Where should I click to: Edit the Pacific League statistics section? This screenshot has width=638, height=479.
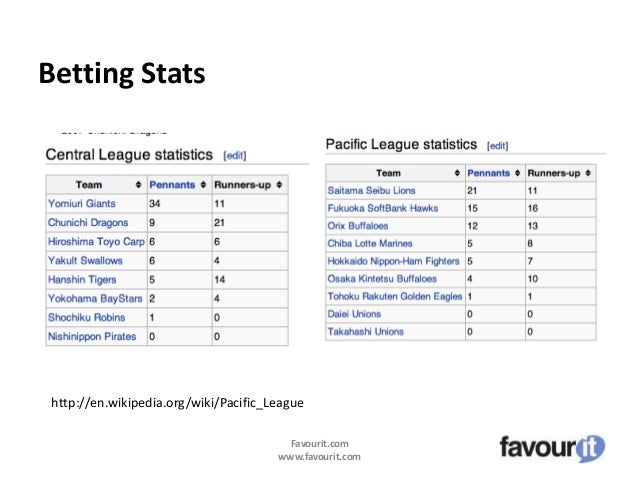click(x=497, y=146)
